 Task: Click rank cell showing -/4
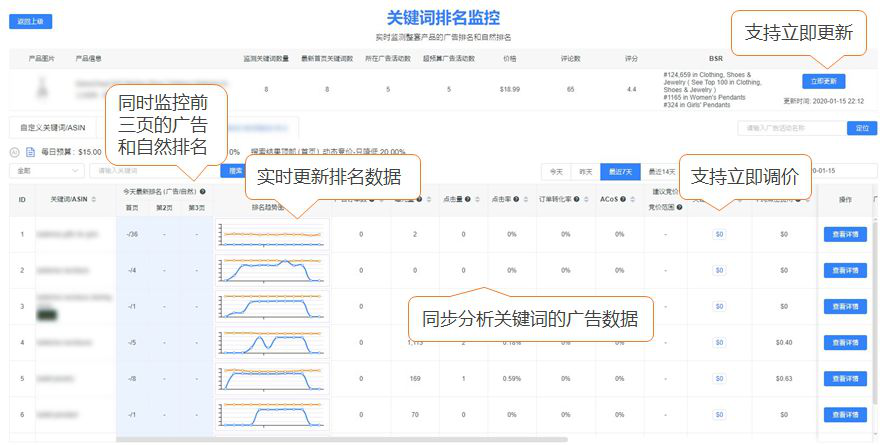132,270
